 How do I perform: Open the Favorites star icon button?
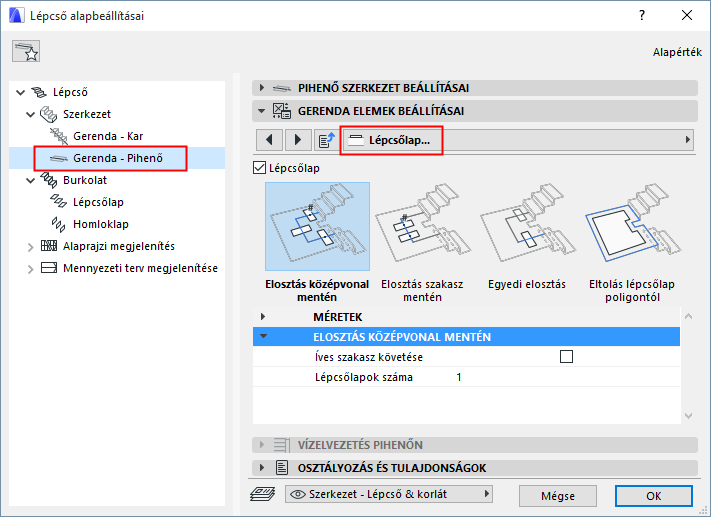pos(26,51)
